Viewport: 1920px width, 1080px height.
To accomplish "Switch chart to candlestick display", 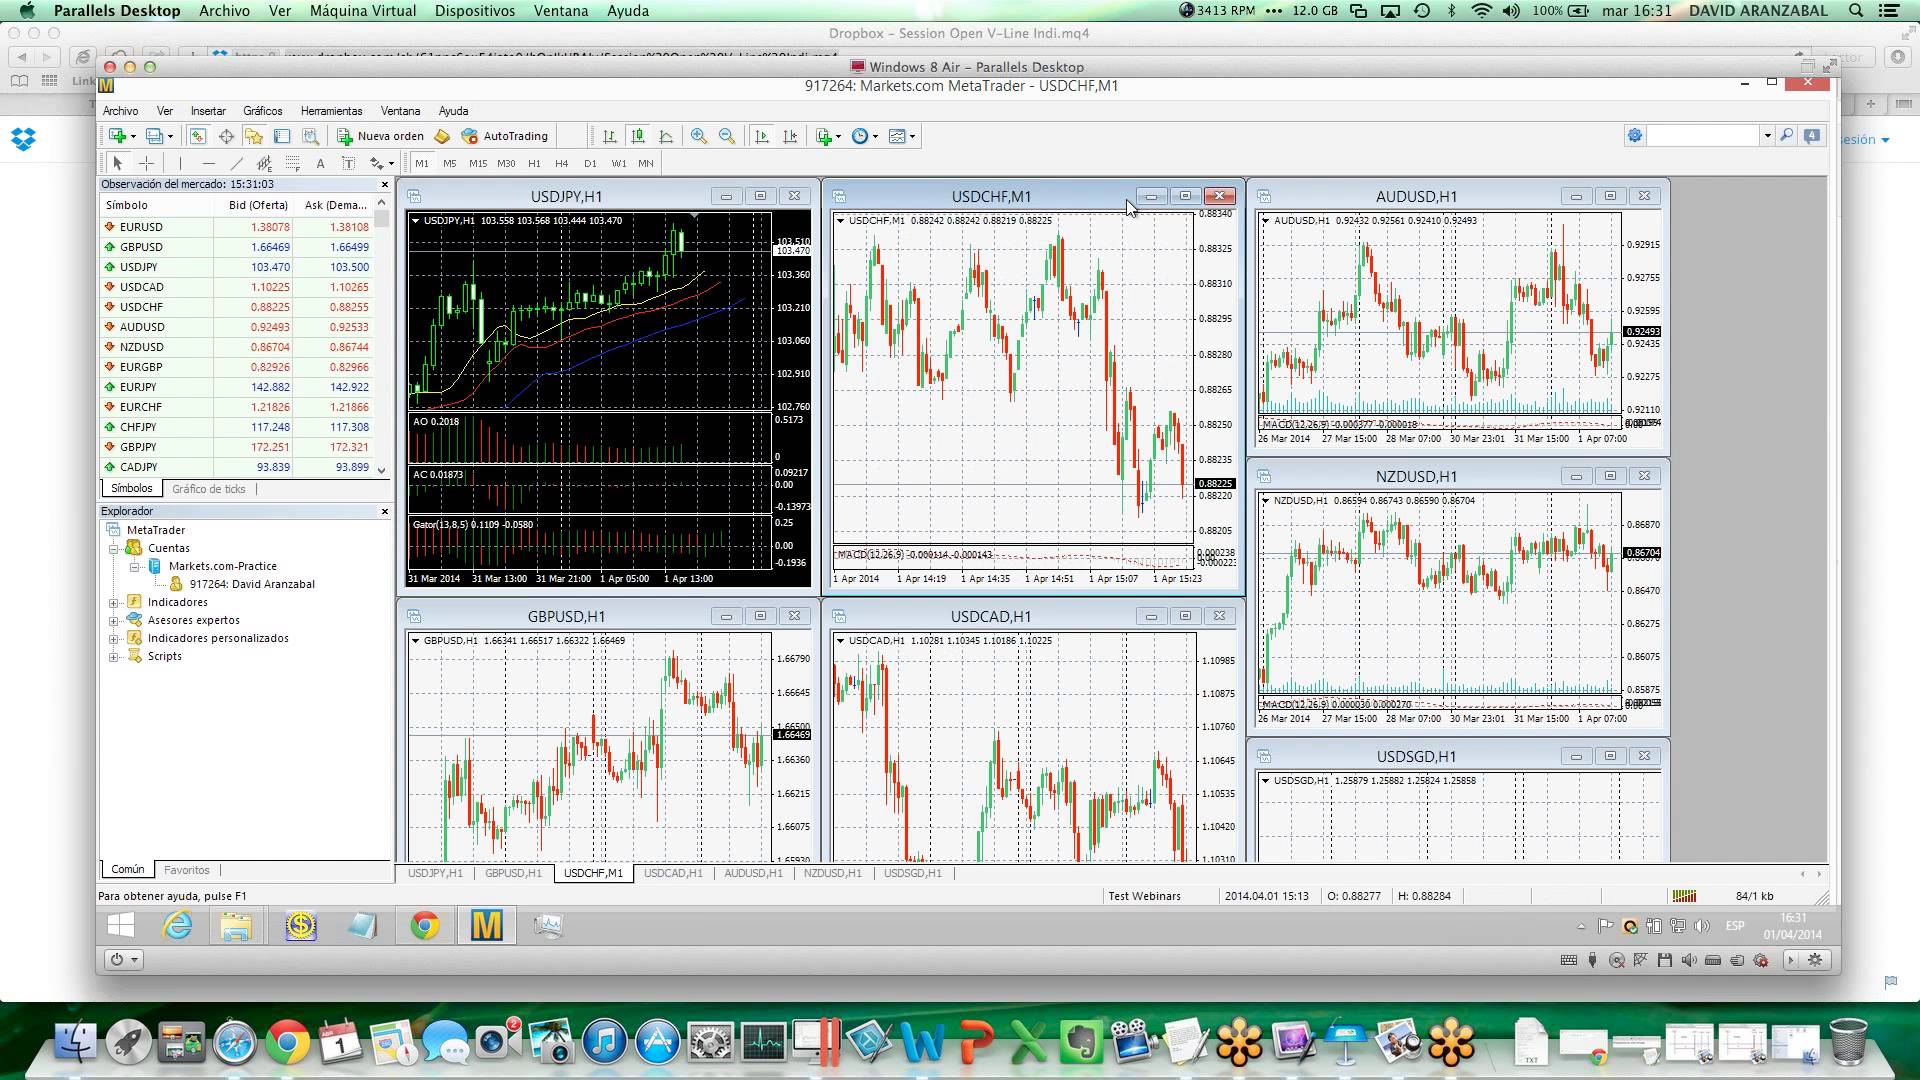I will tap(638, 136).
